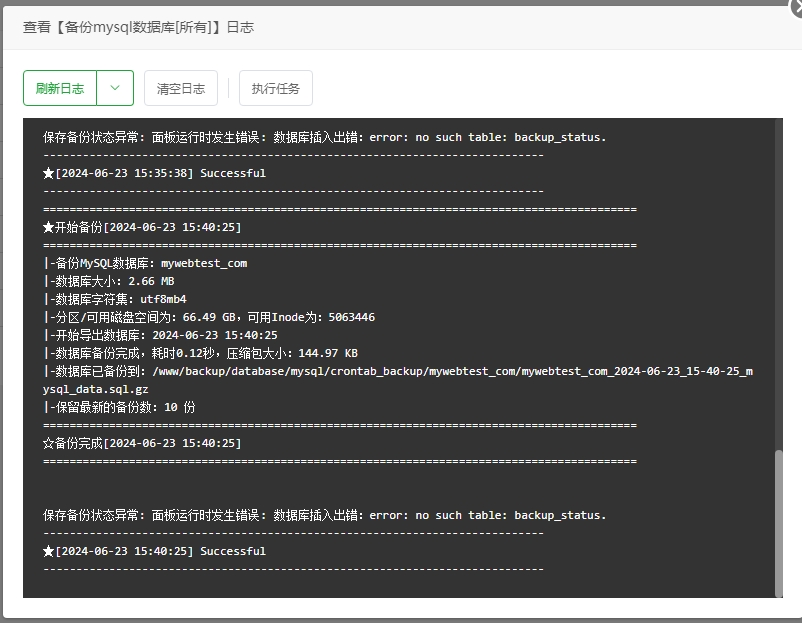The image size is (802, 623).
Task: Click the 开始导出数据库 timestamp line
Action: coord(161,335)
